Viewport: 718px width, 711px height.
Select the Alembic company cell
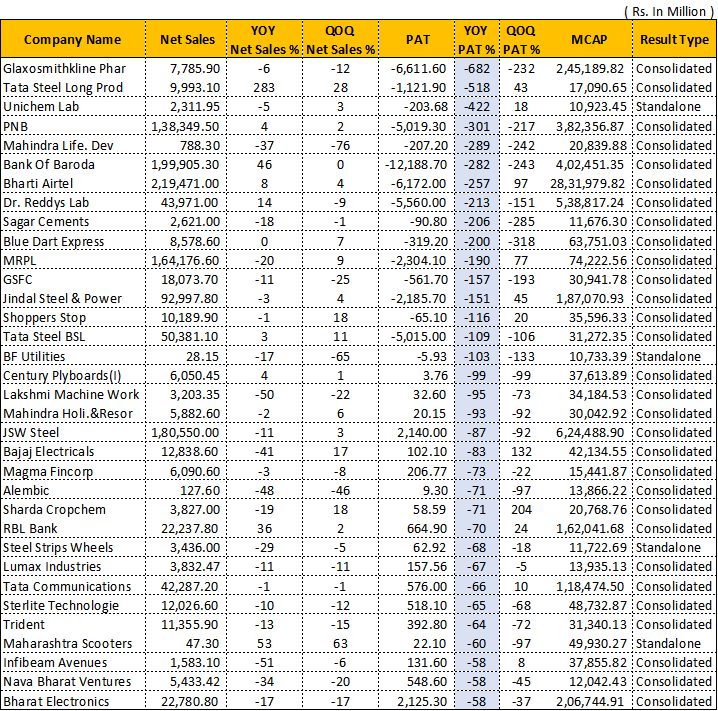click(x=26, y=490)
